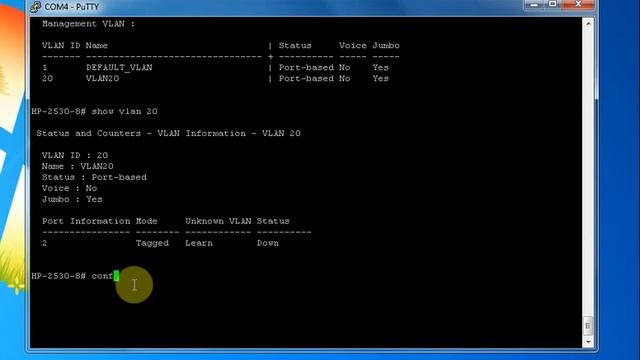Click the COM4 - PuTTY window title
This screenshot has height=360, width=640.
[71, 7]
